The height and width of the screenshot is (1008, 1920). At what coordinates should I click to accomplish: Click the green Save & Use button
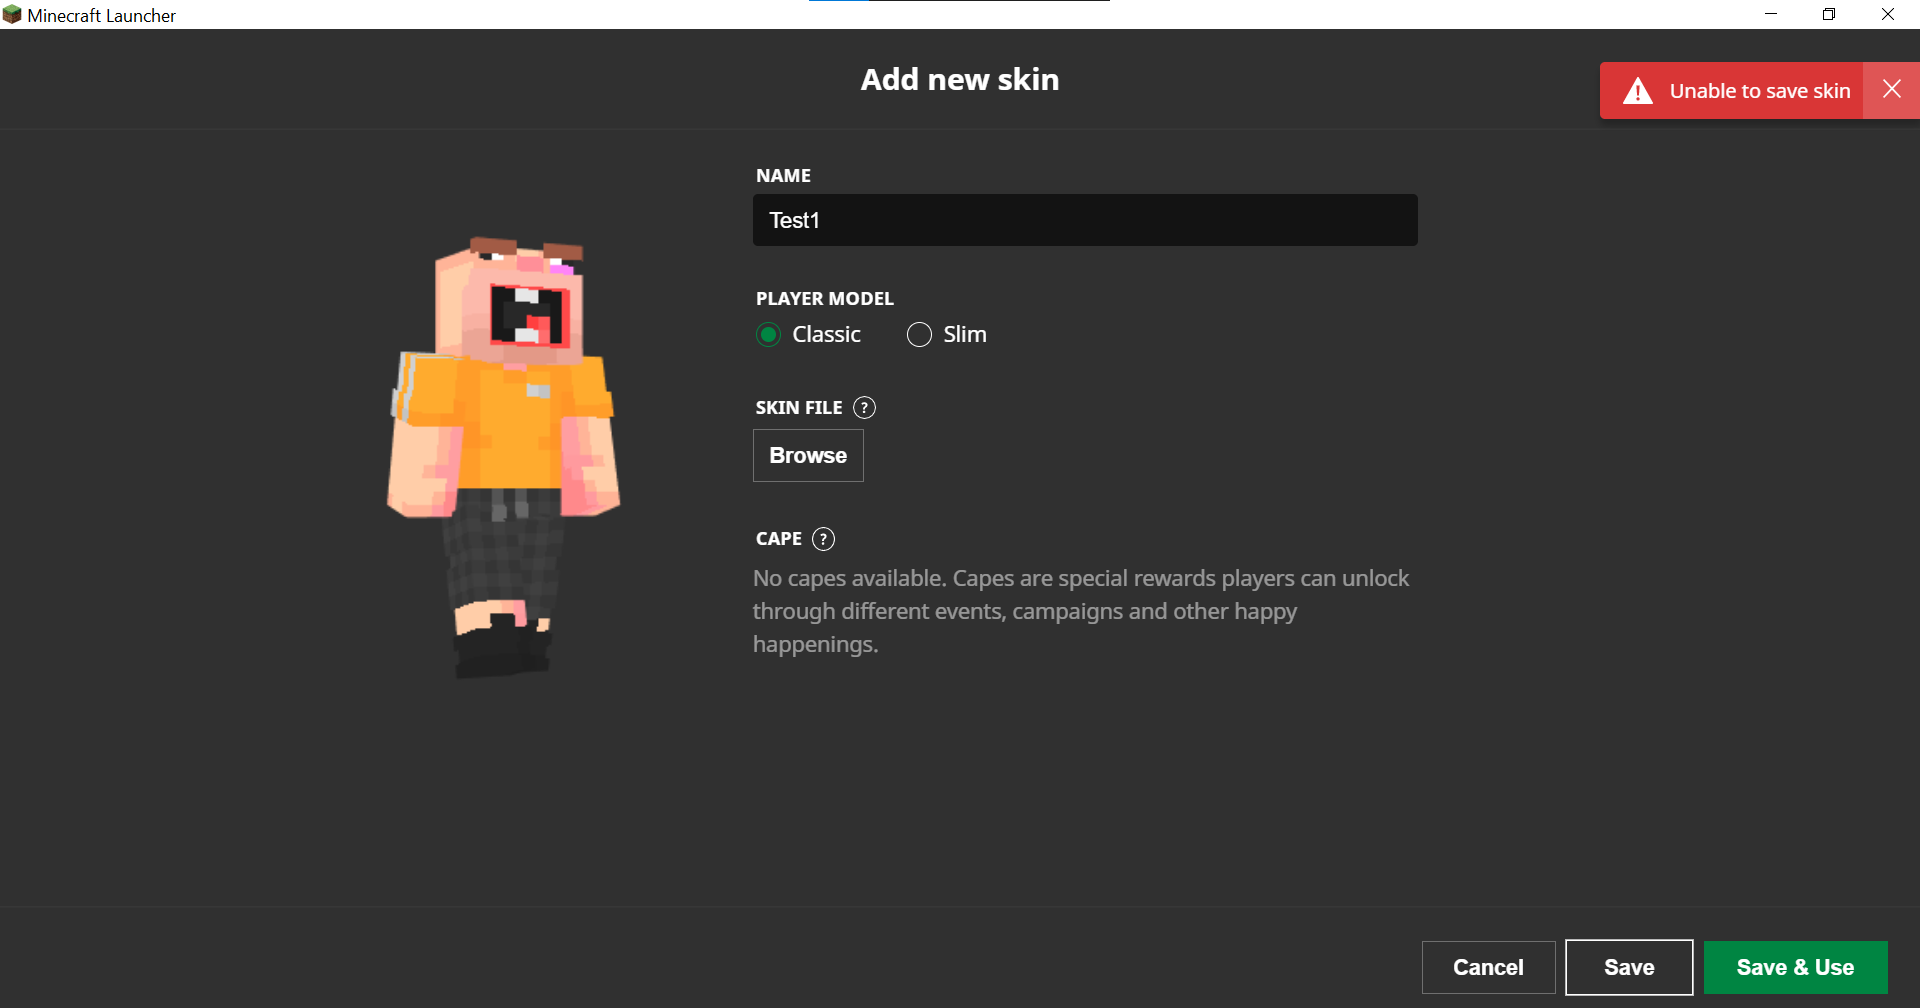(1795, 967)
